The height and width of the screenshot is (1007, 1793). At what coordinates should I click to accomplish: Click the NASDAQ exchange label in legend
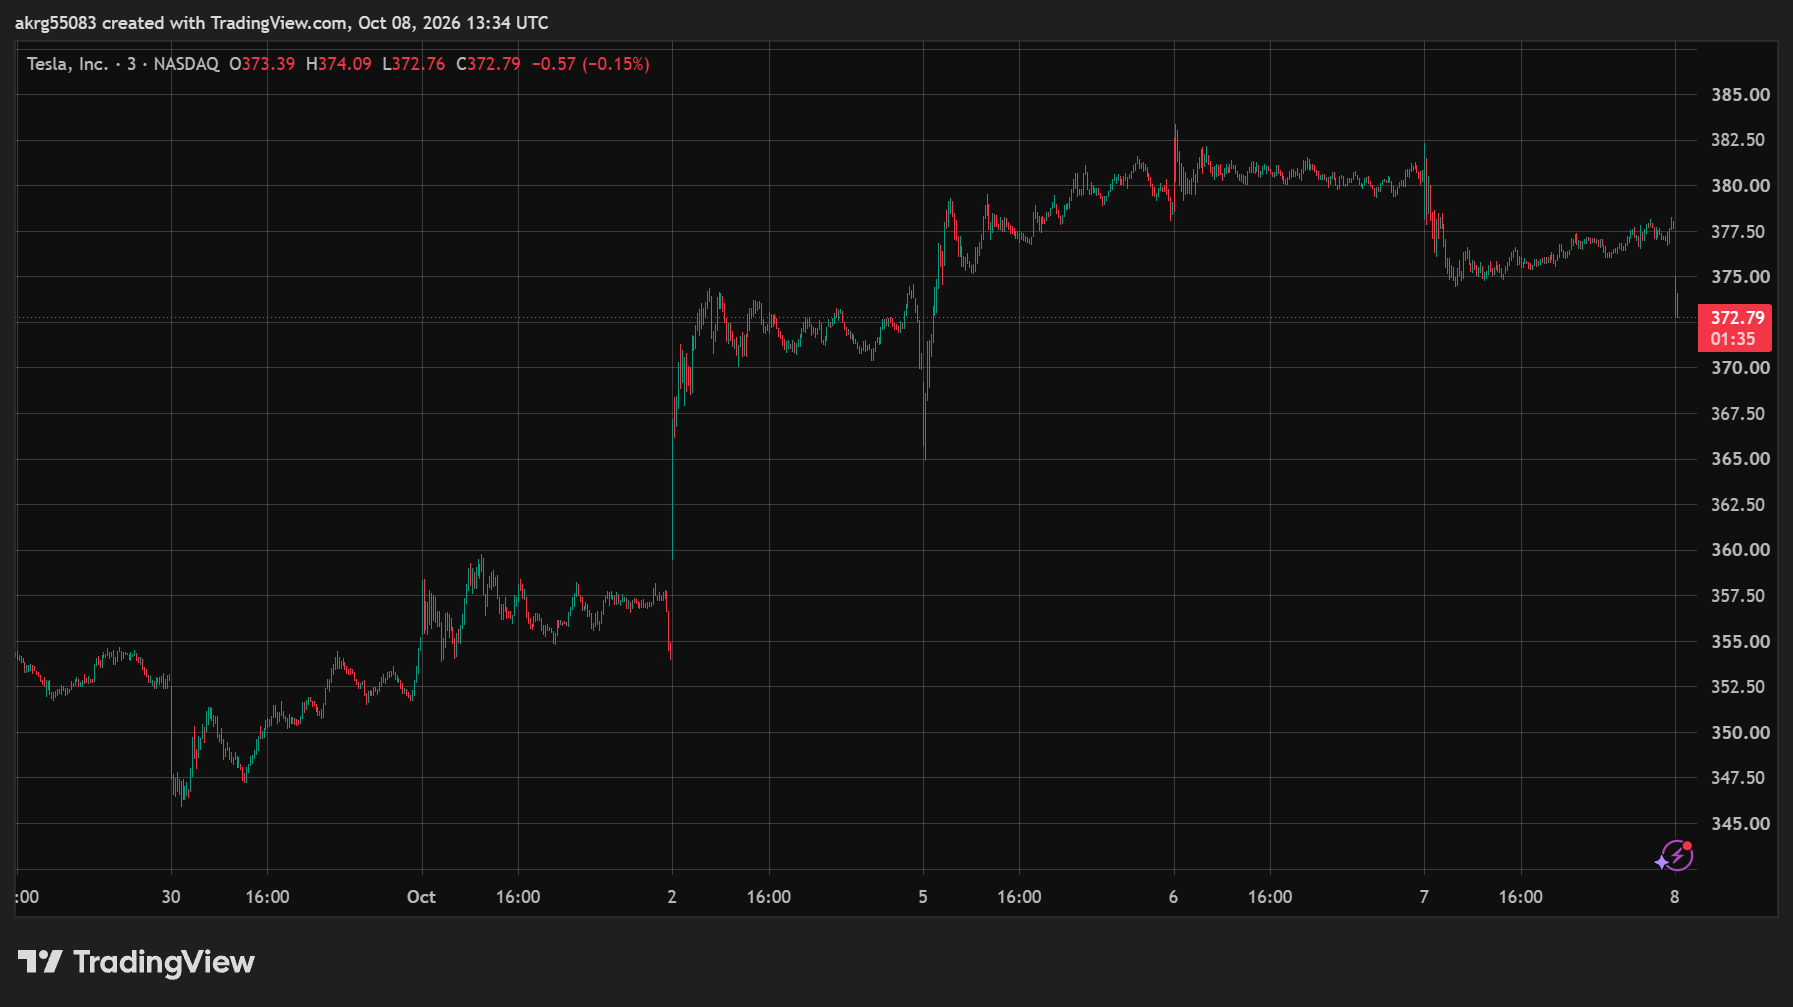(186, 64)
